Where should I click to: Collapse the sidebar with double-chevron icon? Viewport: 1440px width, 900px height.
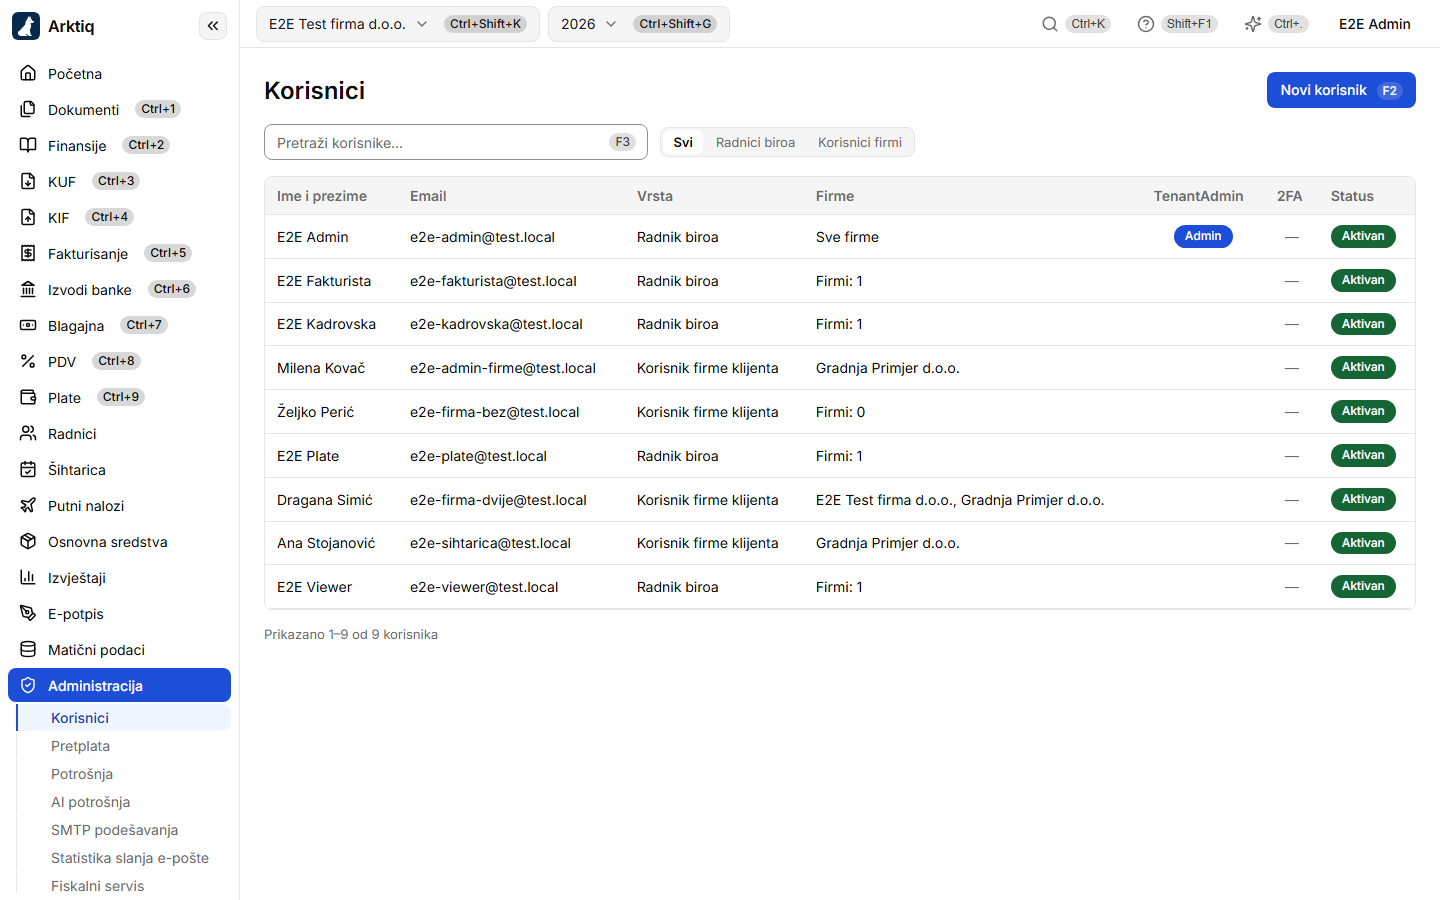click(x=213, y=26)
